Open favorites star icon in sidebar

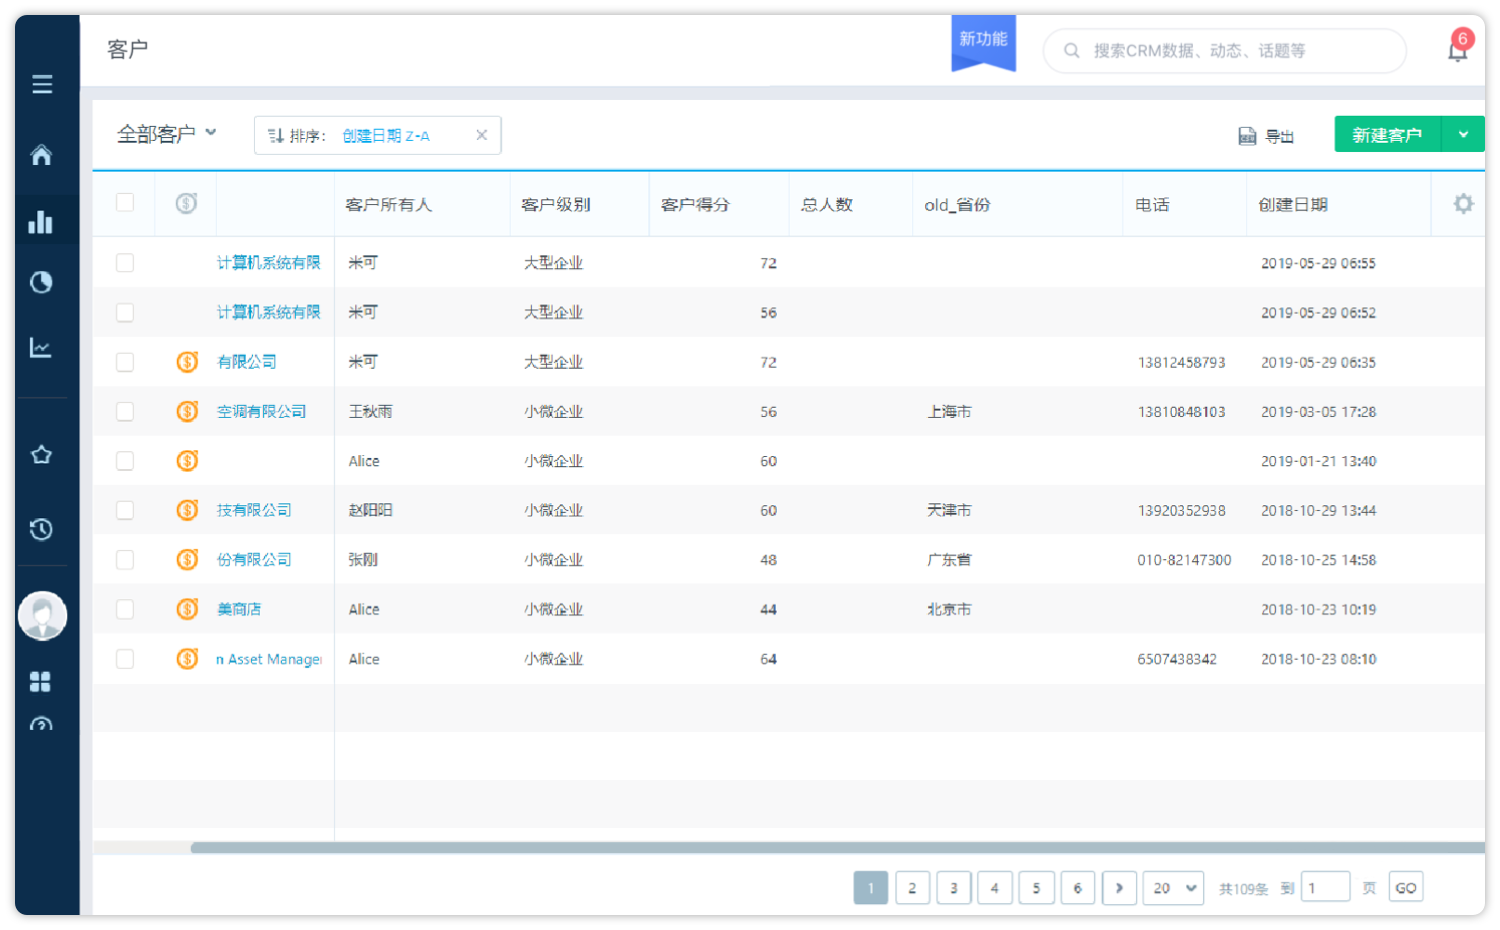click(x=41, y=455)
